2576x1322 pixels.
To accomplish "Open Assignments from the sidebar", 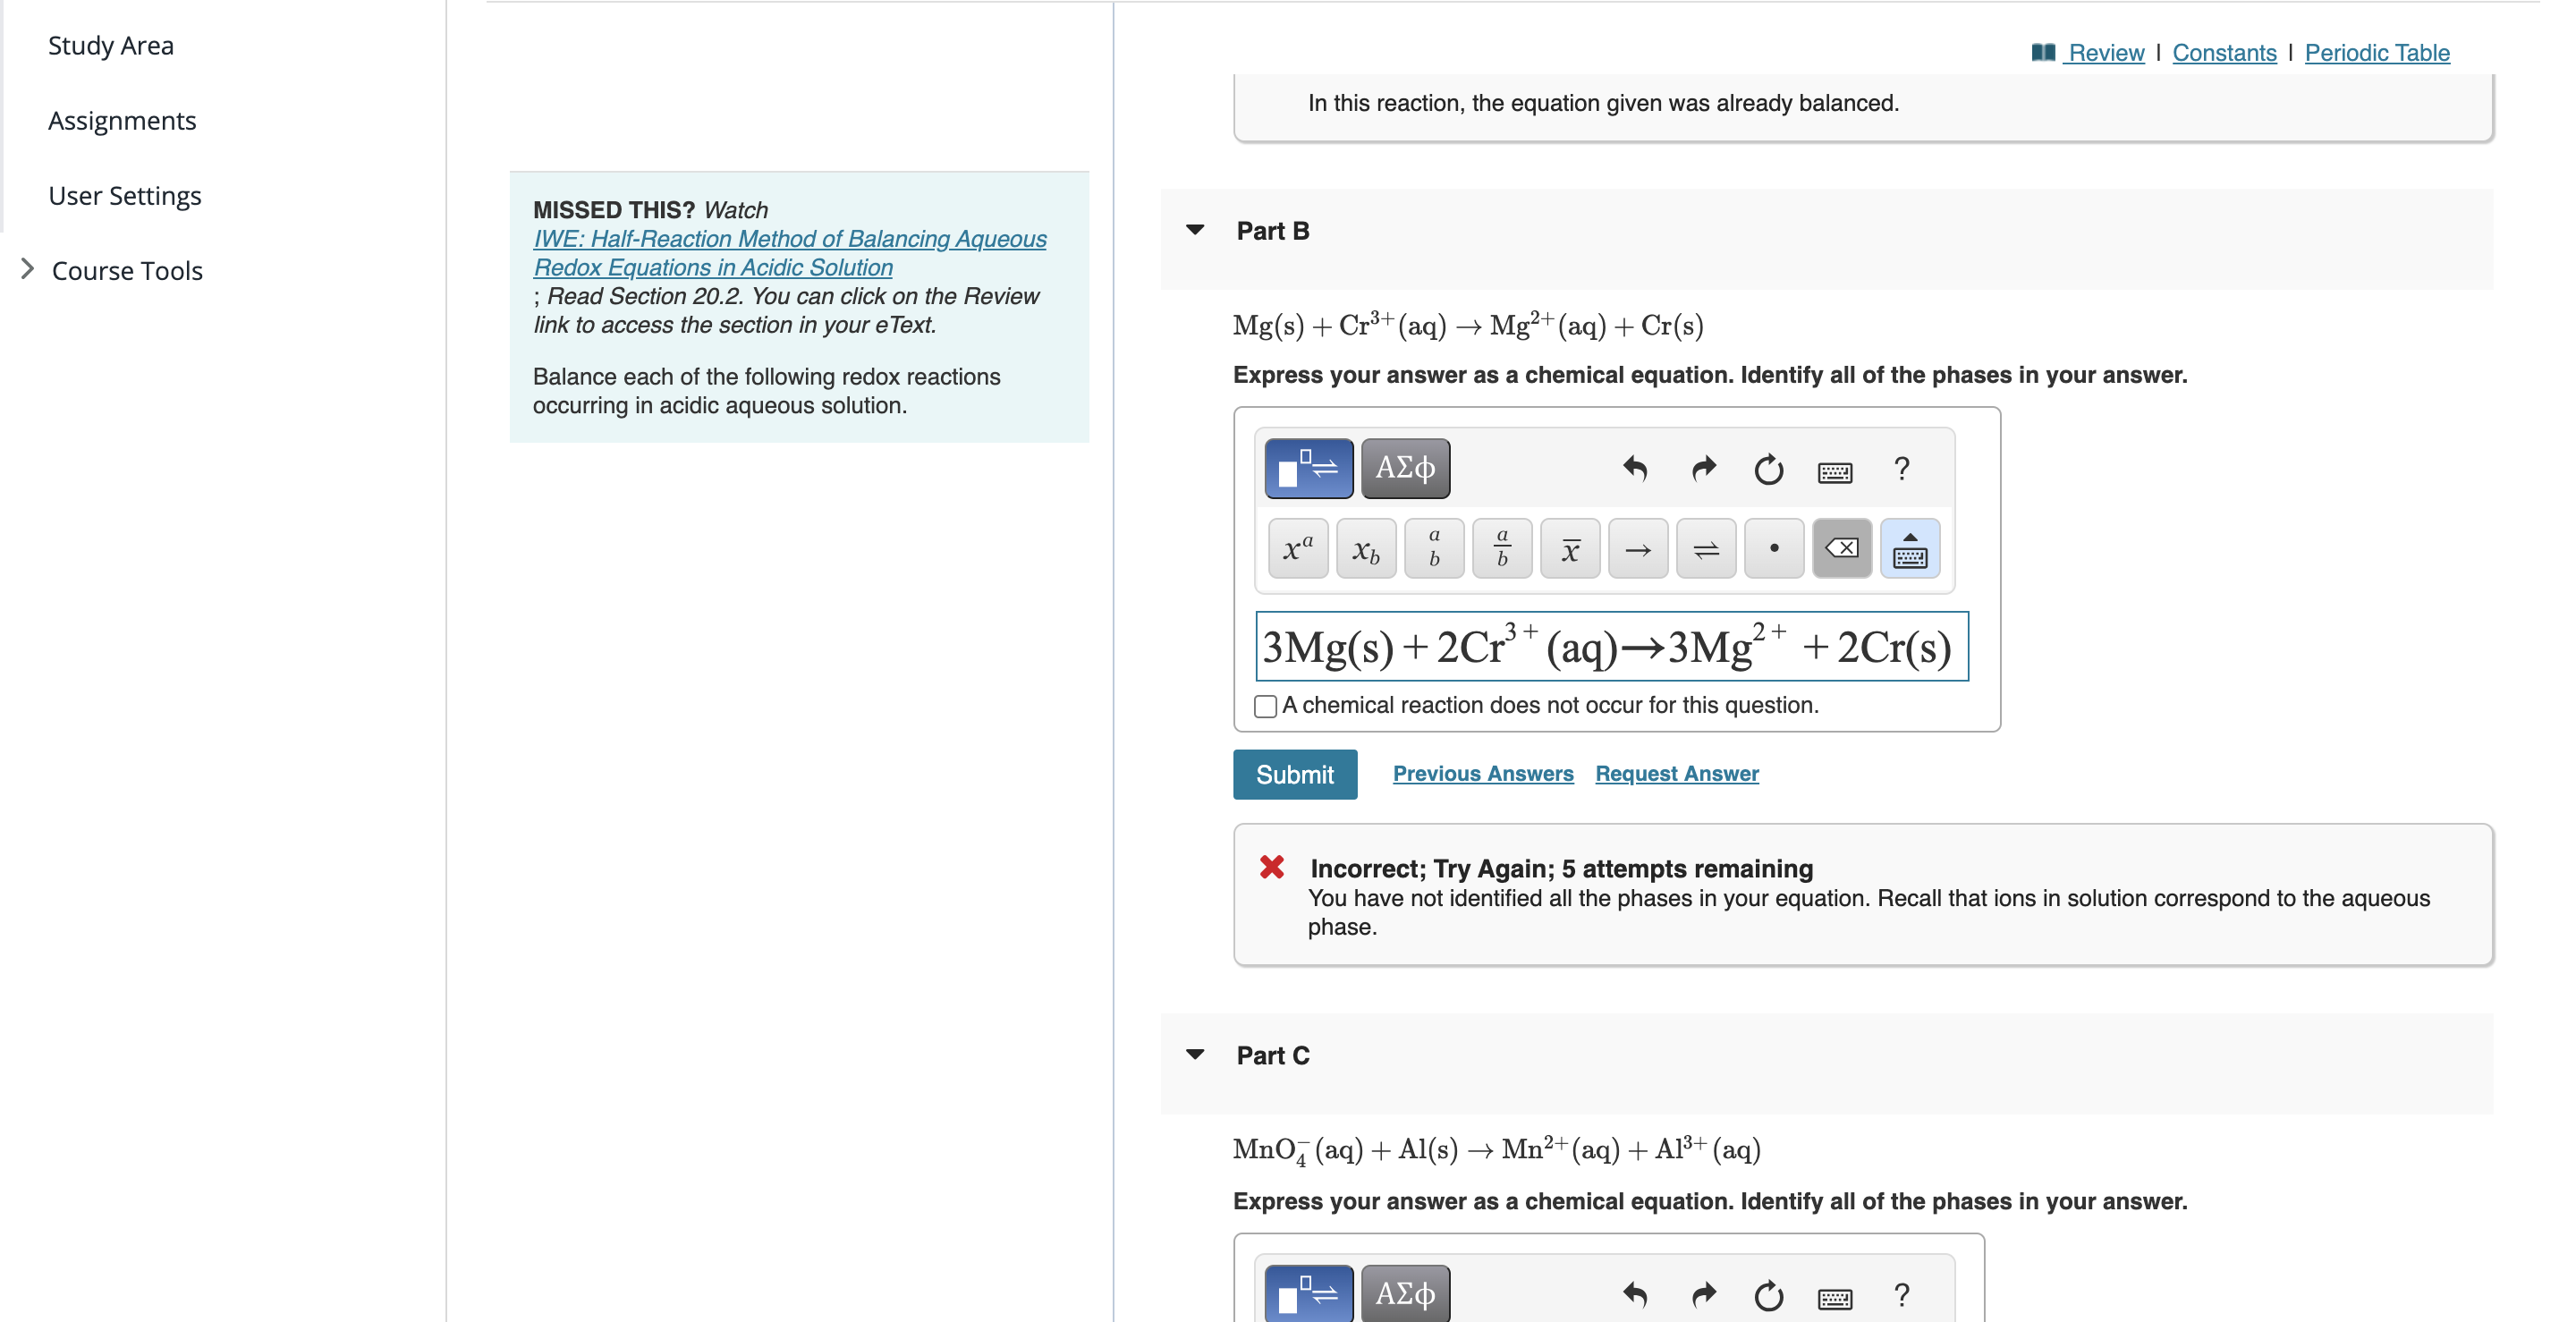I will point(122,121).
